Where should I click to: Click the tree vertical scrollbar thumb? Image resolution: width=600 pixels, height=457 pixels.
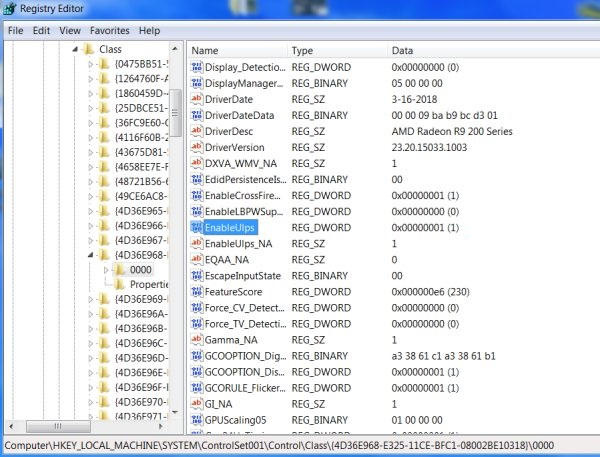175,113
